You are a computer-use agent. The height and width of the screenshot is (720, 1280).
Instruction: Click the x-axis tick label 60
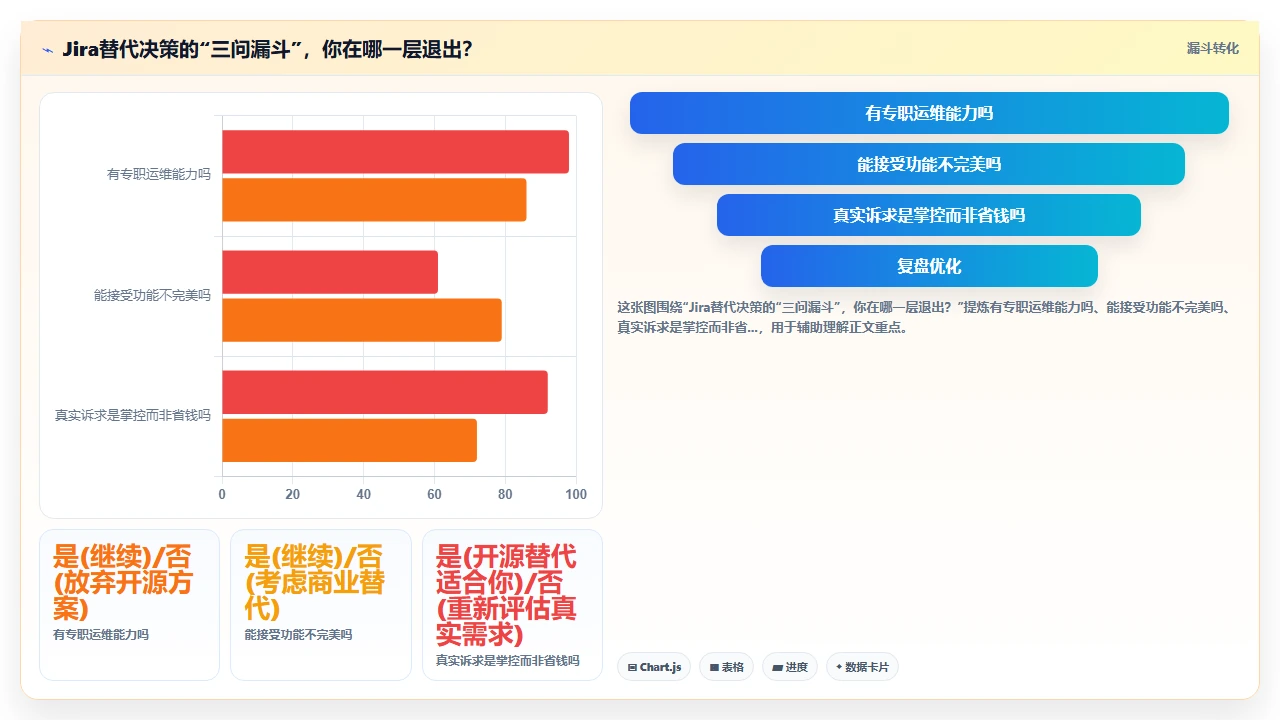[434, 494]
